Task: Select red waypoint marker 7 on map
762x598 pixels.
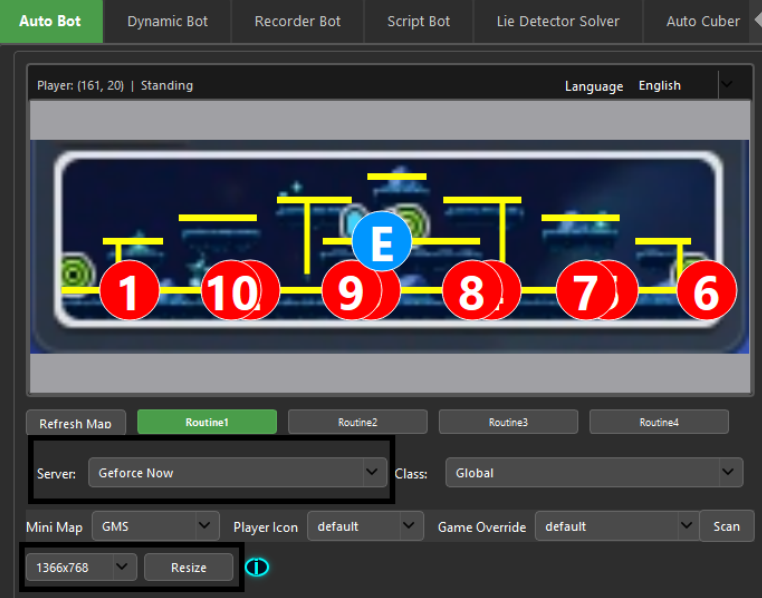Action: (x=586, y=292)
